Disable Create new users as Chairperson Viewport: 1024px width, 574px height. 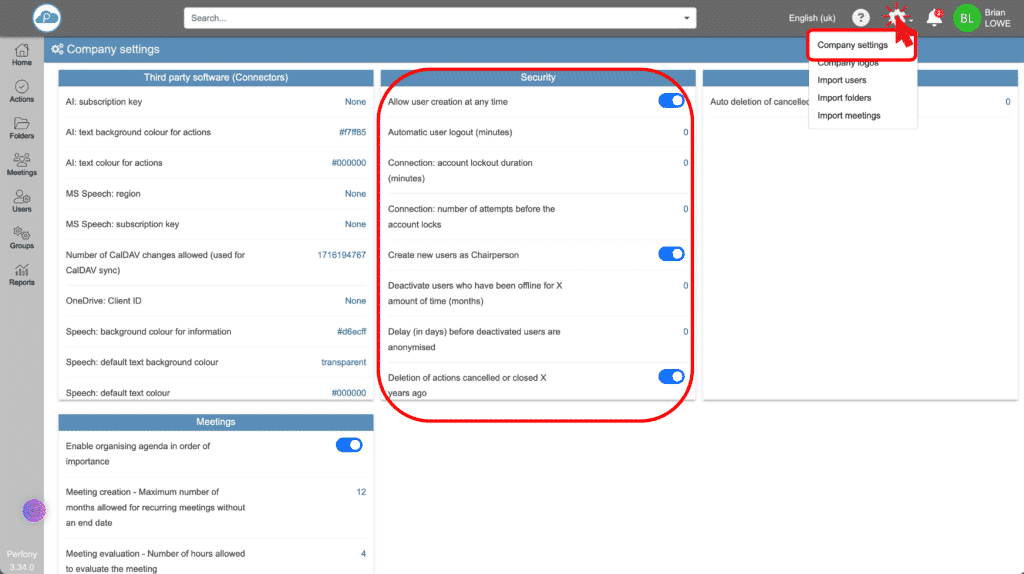pos(671,254)
